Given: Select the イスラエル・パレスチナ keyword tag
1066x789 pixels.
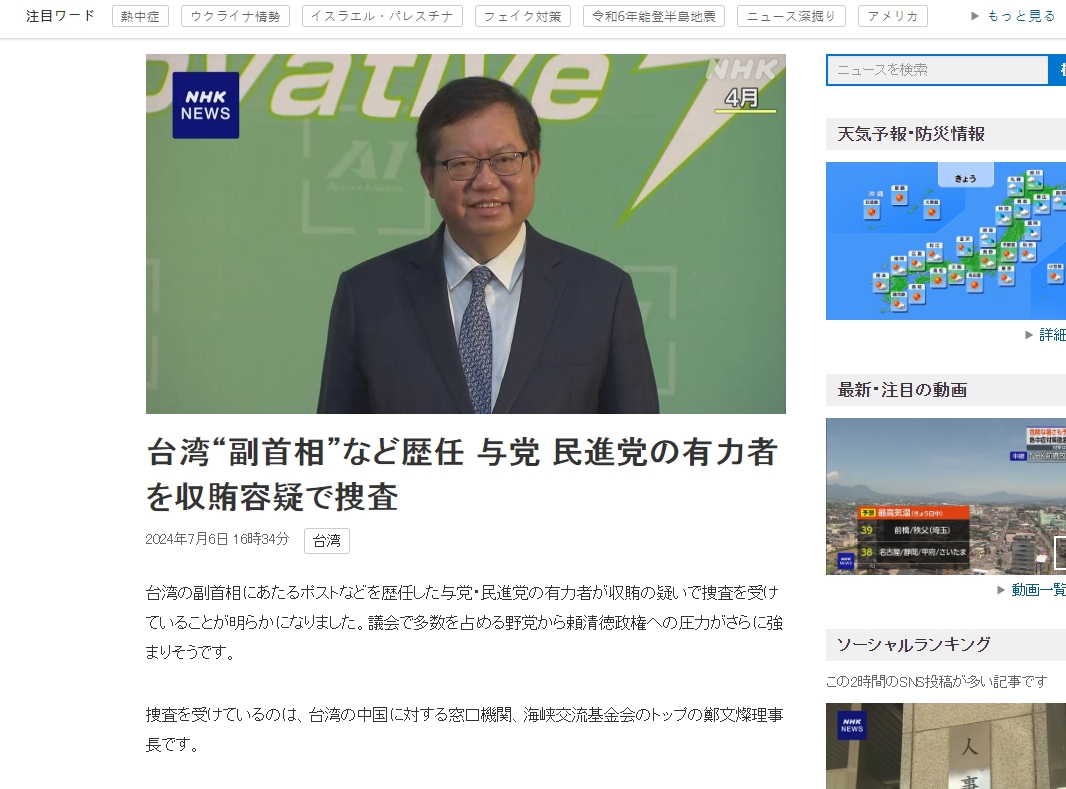Looking at the screenshot, I should [x=382, y=16].
